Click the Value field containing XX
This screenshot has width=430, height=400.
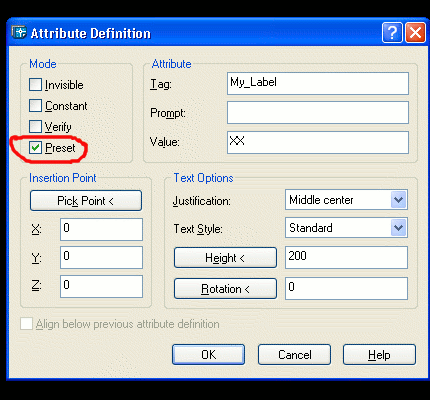(318, 142)
